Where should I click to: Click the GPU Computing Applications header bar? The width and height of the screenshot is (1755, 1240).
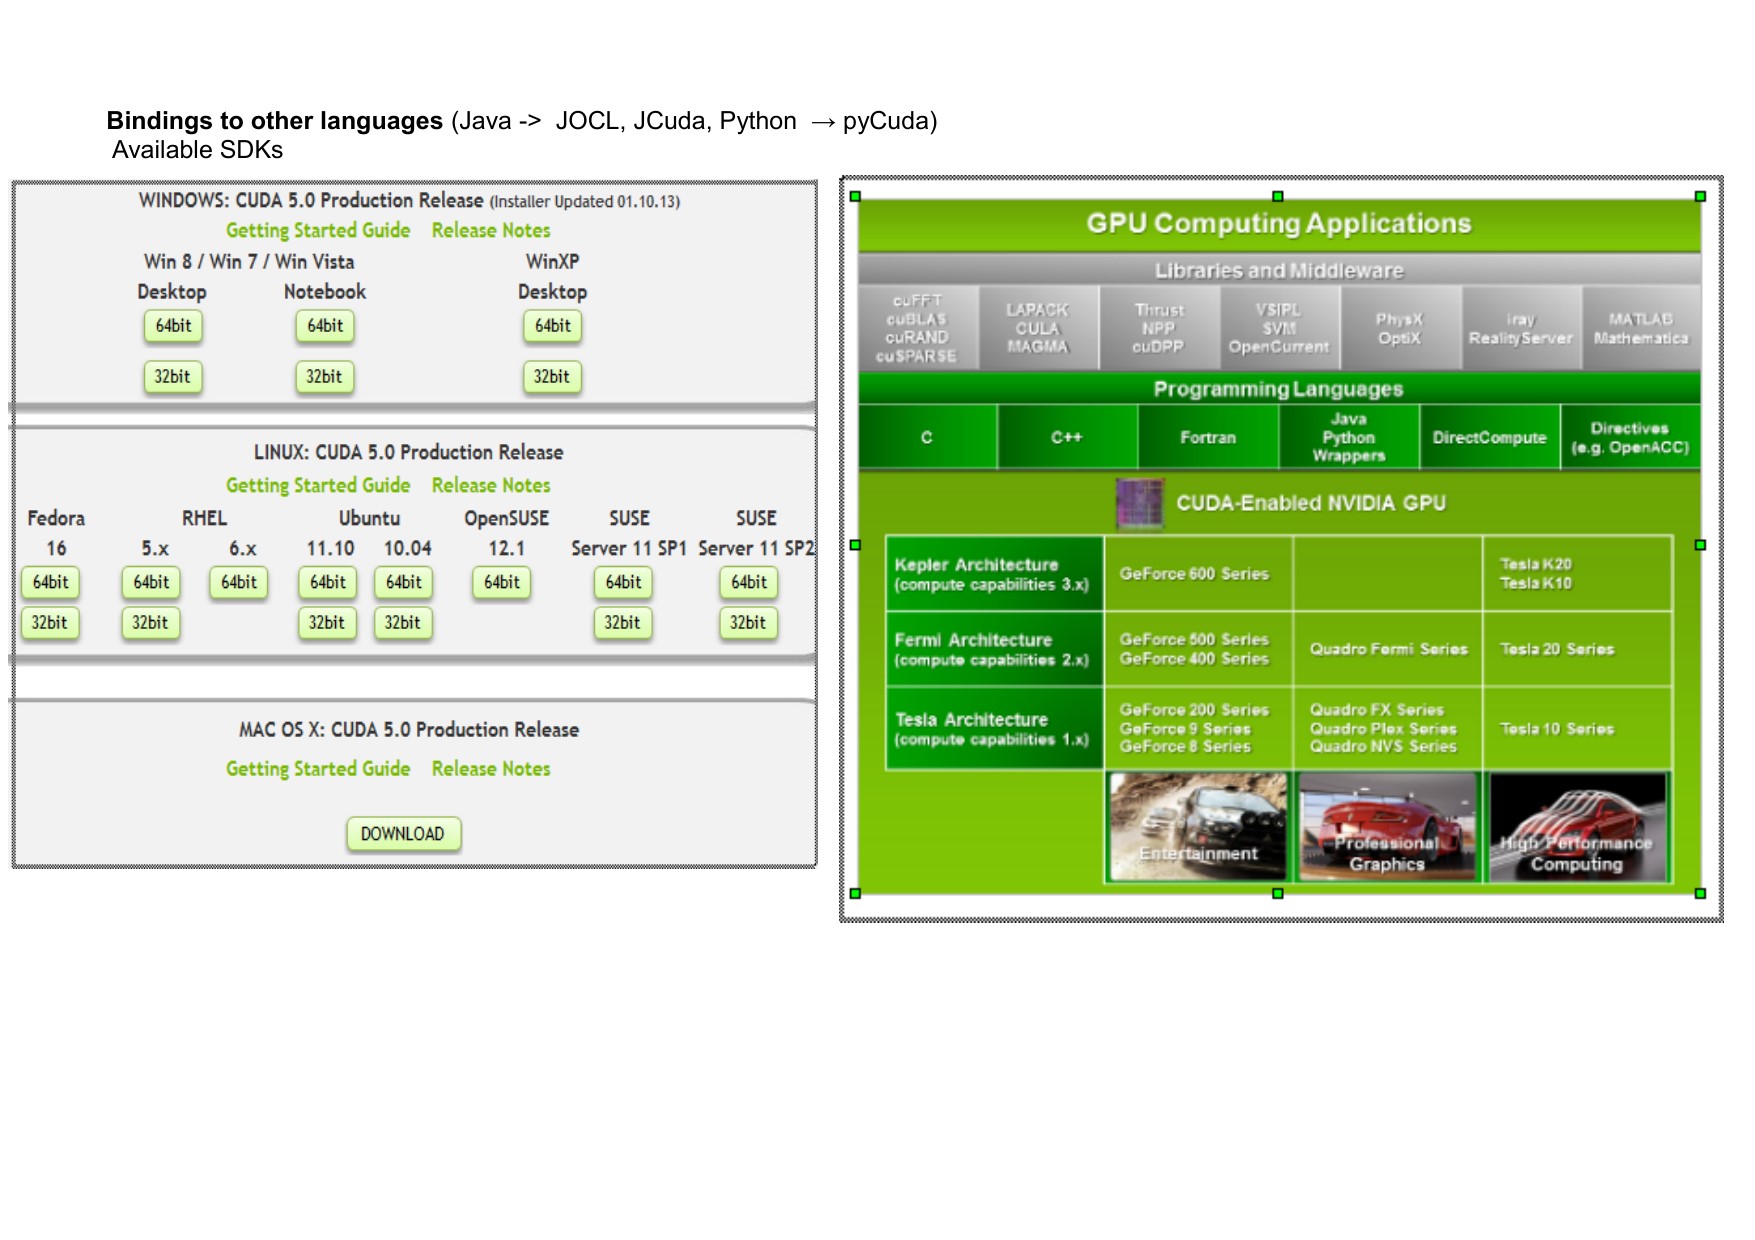click(x=1278, y=224)
